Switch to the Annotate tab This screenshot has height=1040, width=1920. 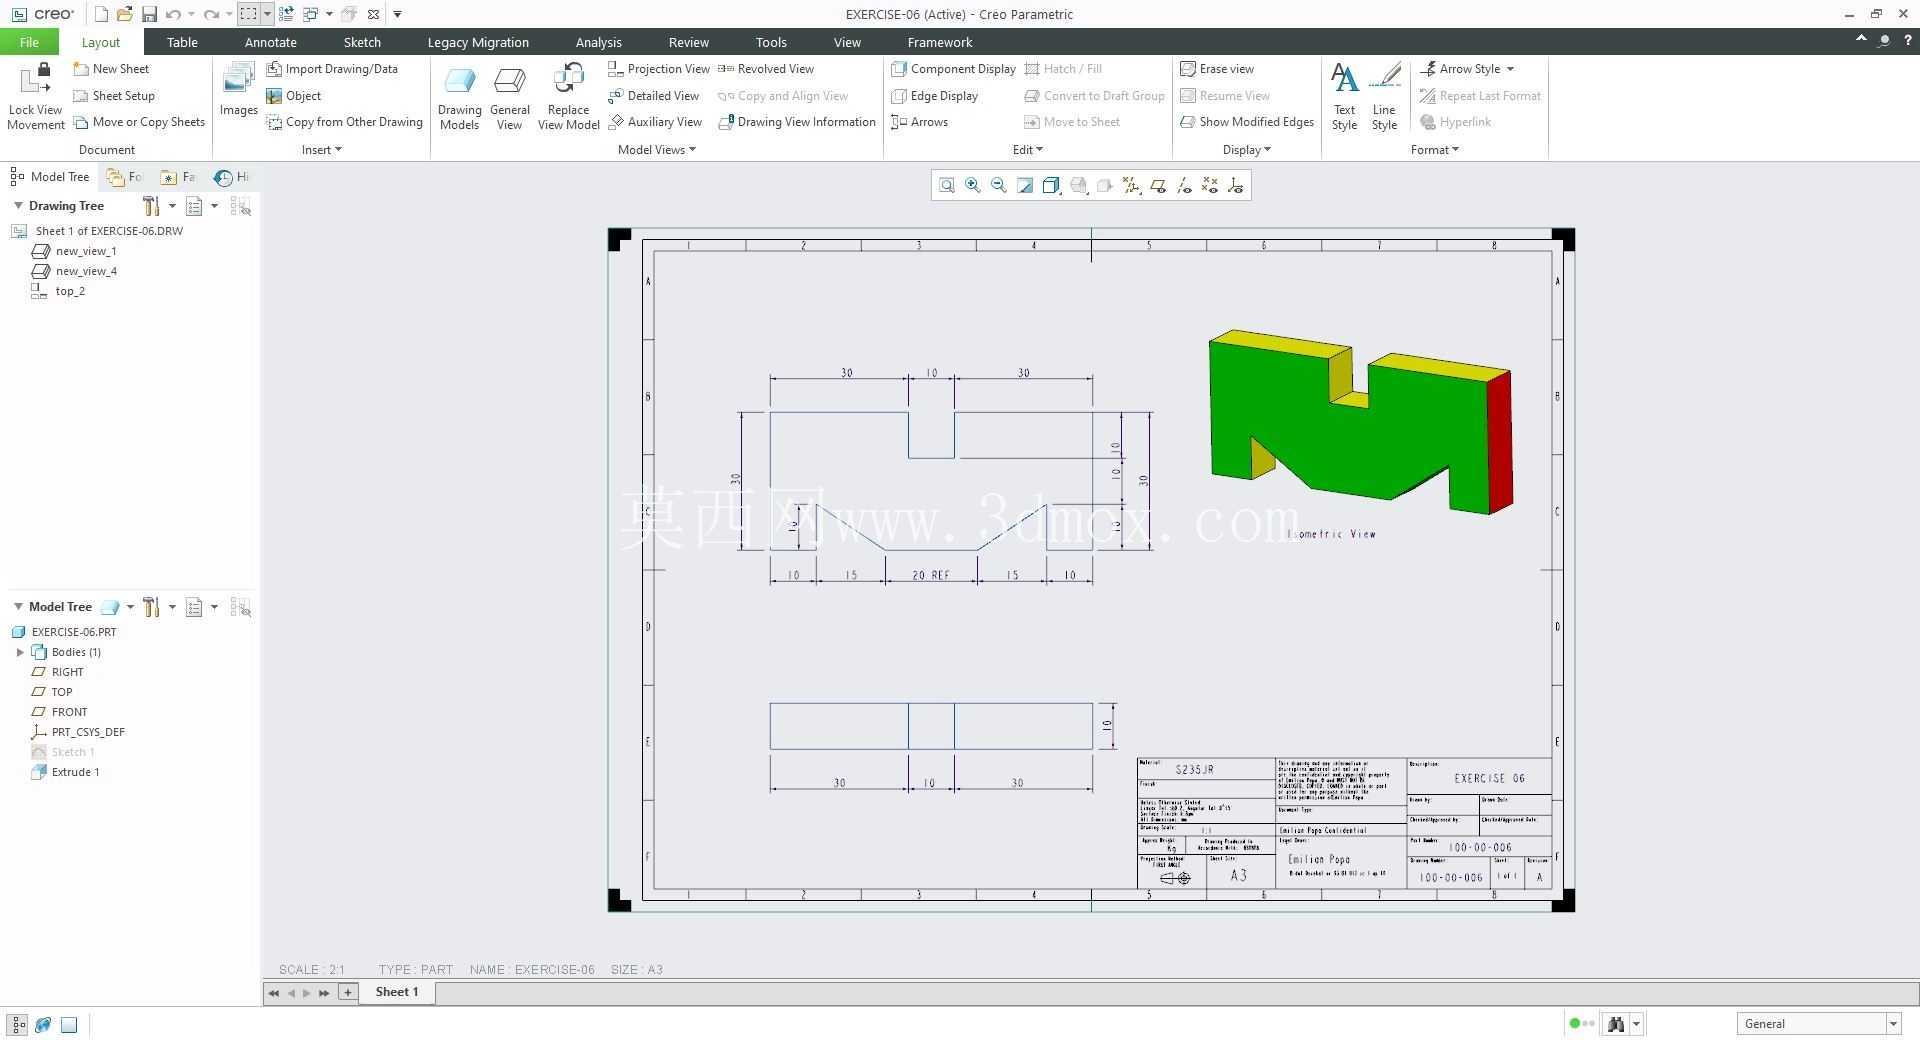pos(270,42)
